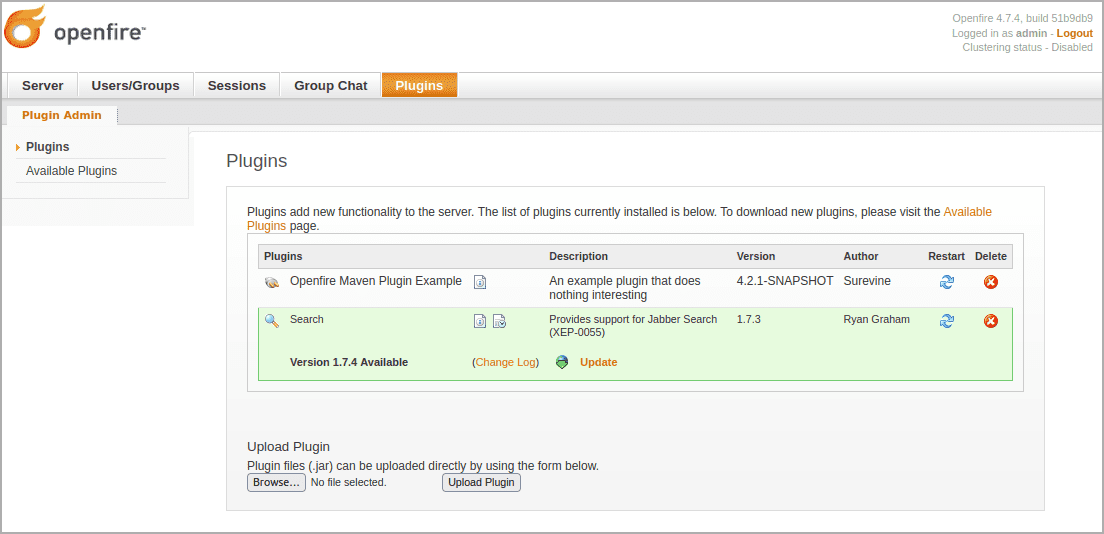
Task: Go to the Sessions tab
Action: tap(237, 86)
